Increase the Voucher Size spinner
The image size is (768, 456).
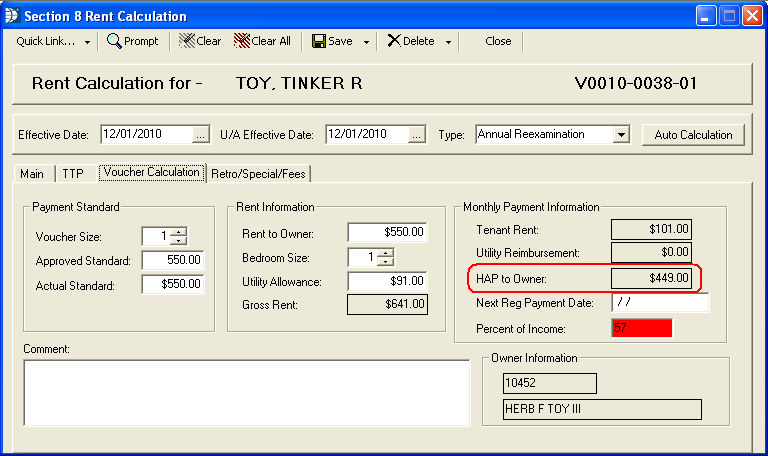179,232
